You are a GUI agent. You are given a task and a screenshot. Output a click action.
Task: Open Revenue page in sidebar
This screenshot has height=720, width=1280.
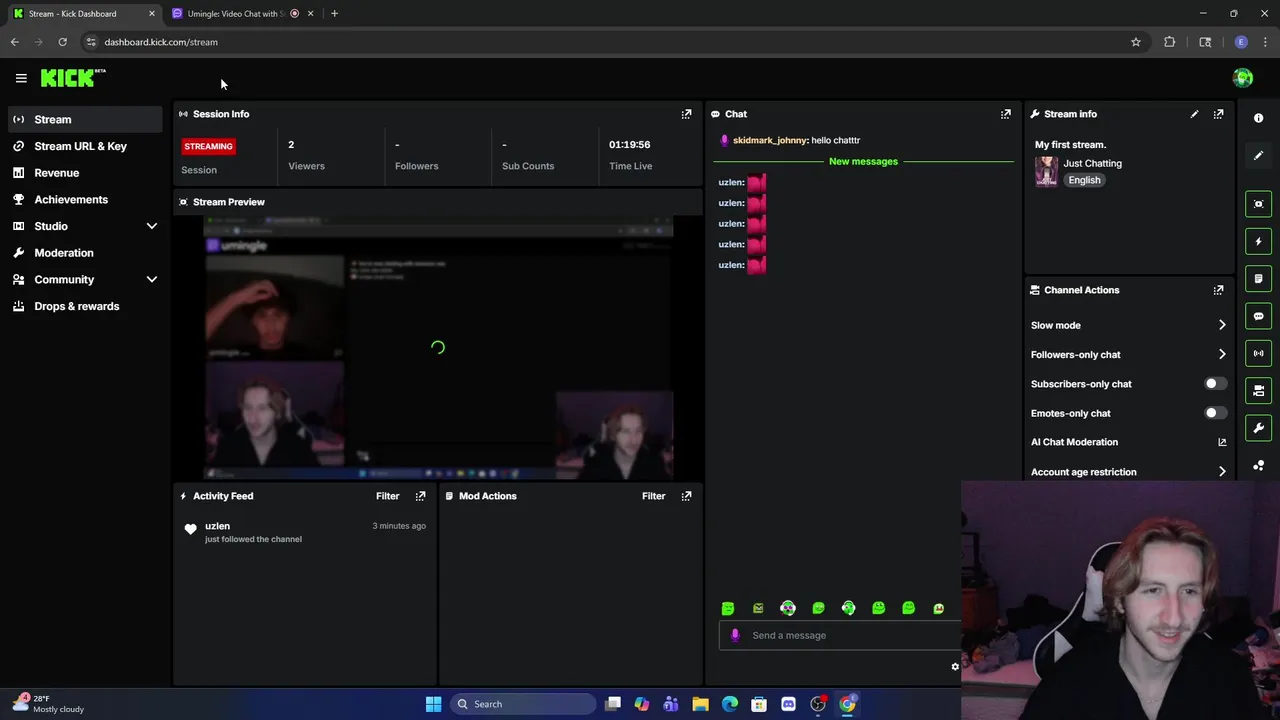coord(85,173)
